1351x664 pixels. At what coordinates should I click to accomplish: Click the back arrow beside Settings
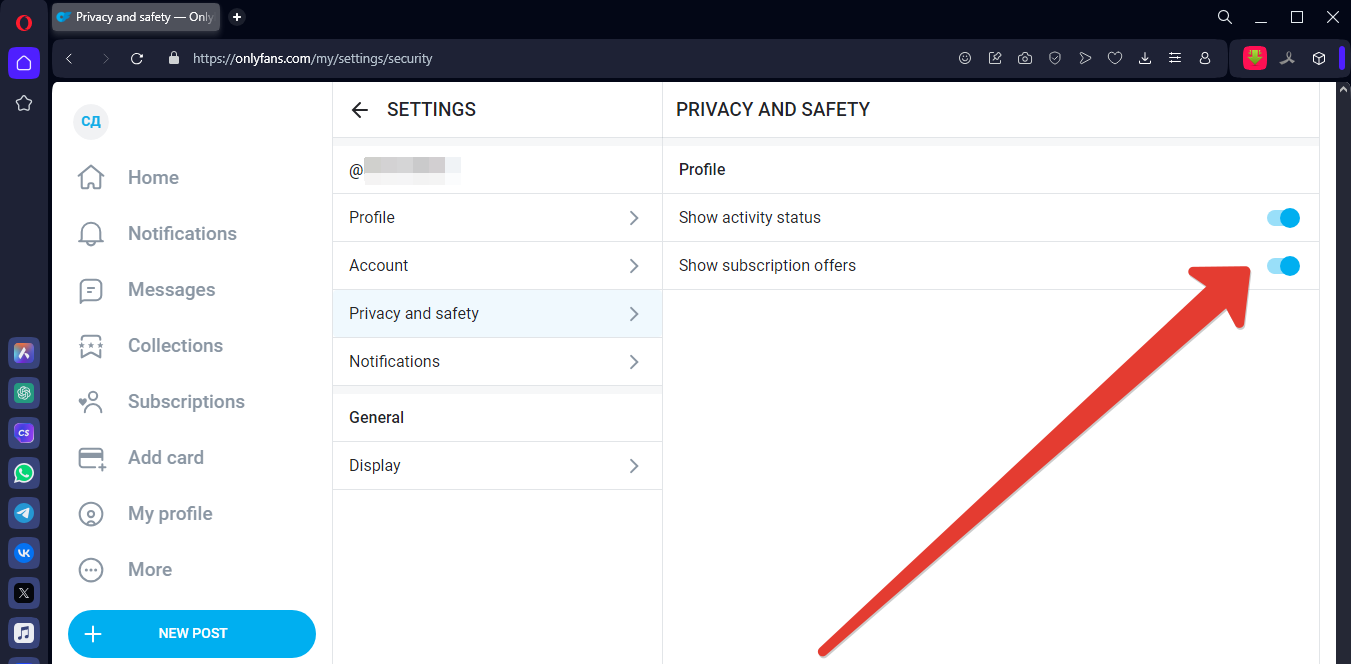click(360, 110)
